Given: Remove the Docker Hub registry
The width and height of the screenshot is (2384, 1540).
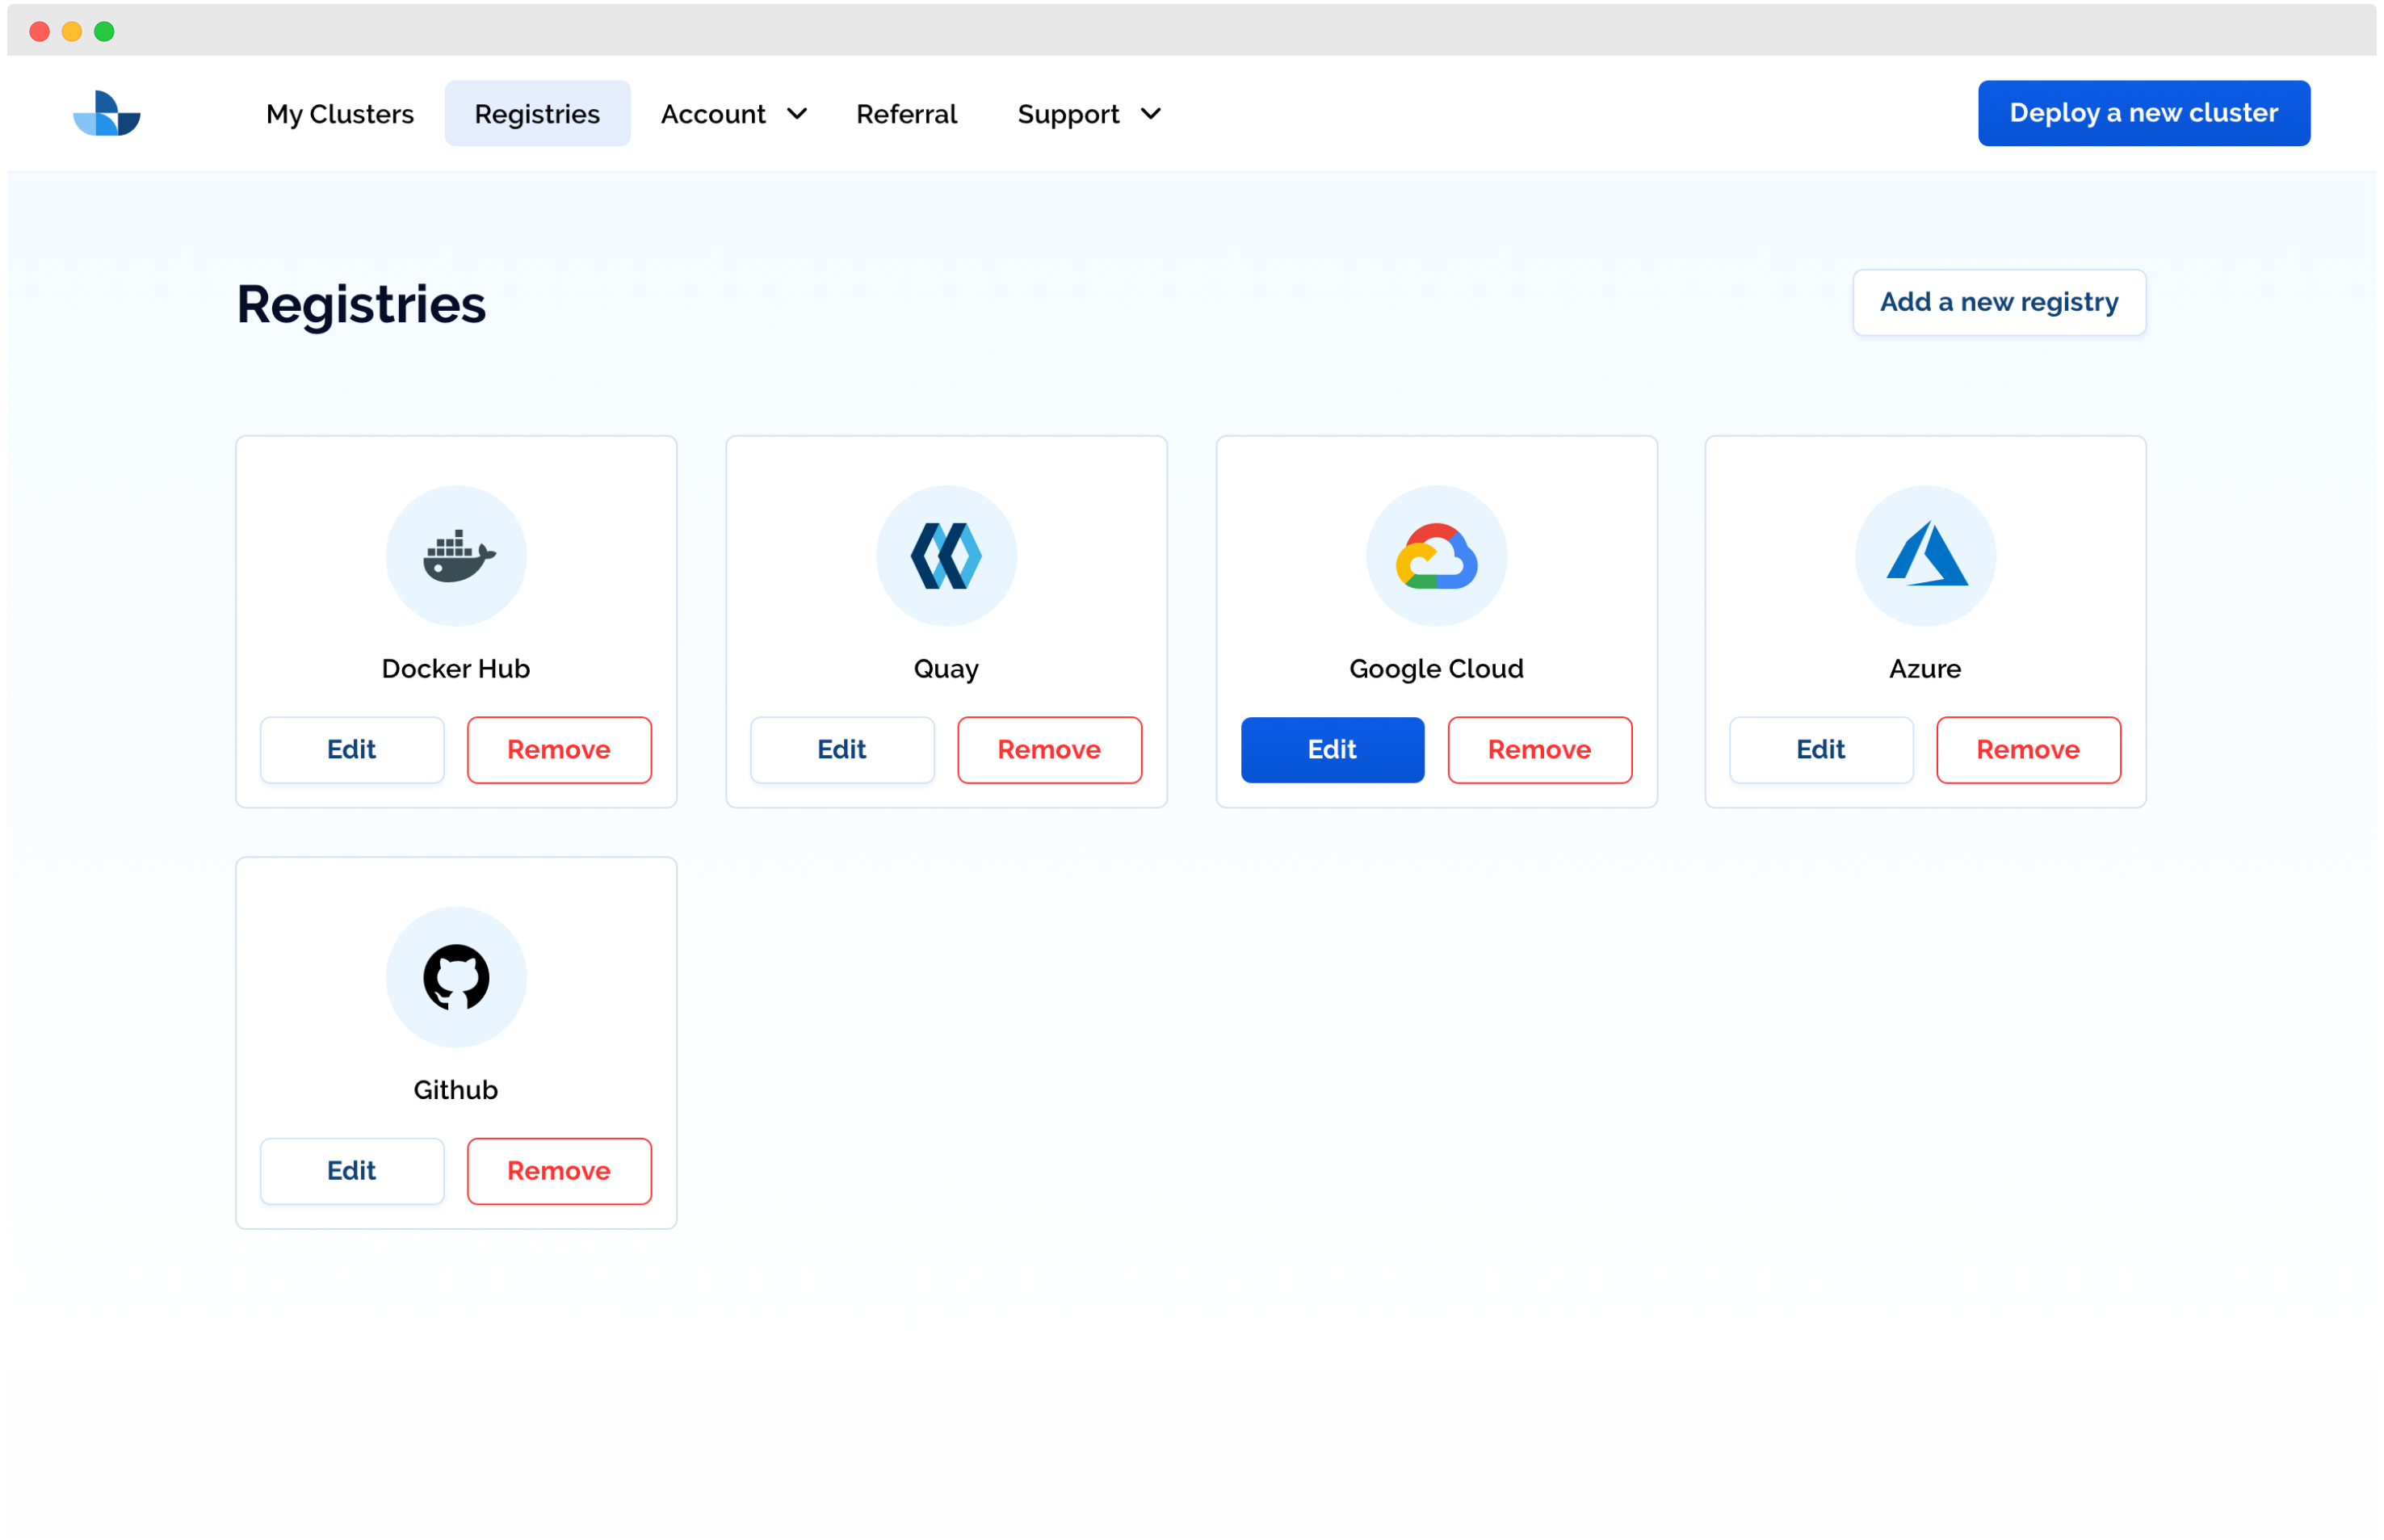Looking at the screenshot, I should click(559, 749).
